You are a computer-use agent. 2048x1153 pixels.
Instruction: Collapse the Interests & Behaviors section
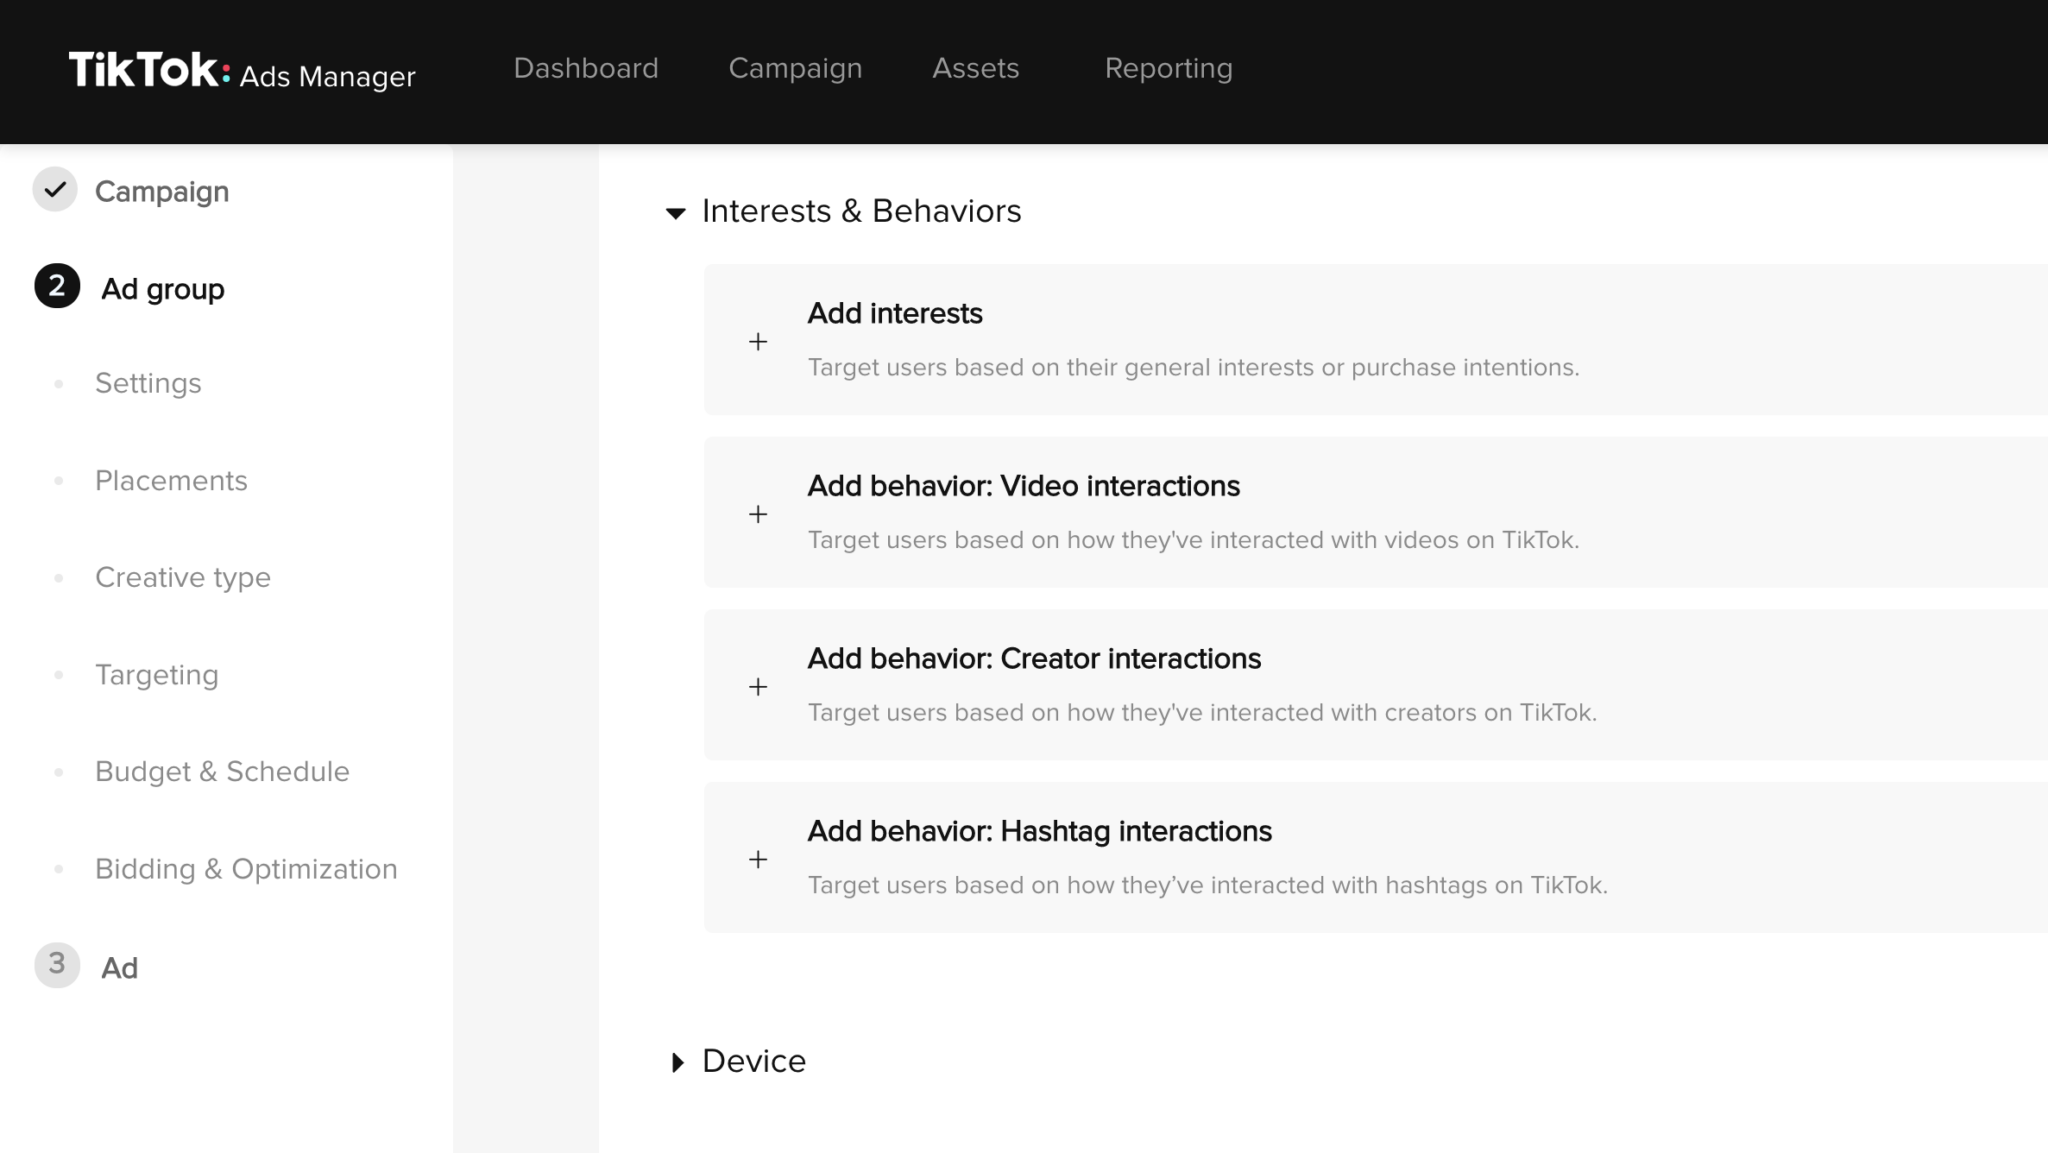pyautogui.click(x=677, y=211)
